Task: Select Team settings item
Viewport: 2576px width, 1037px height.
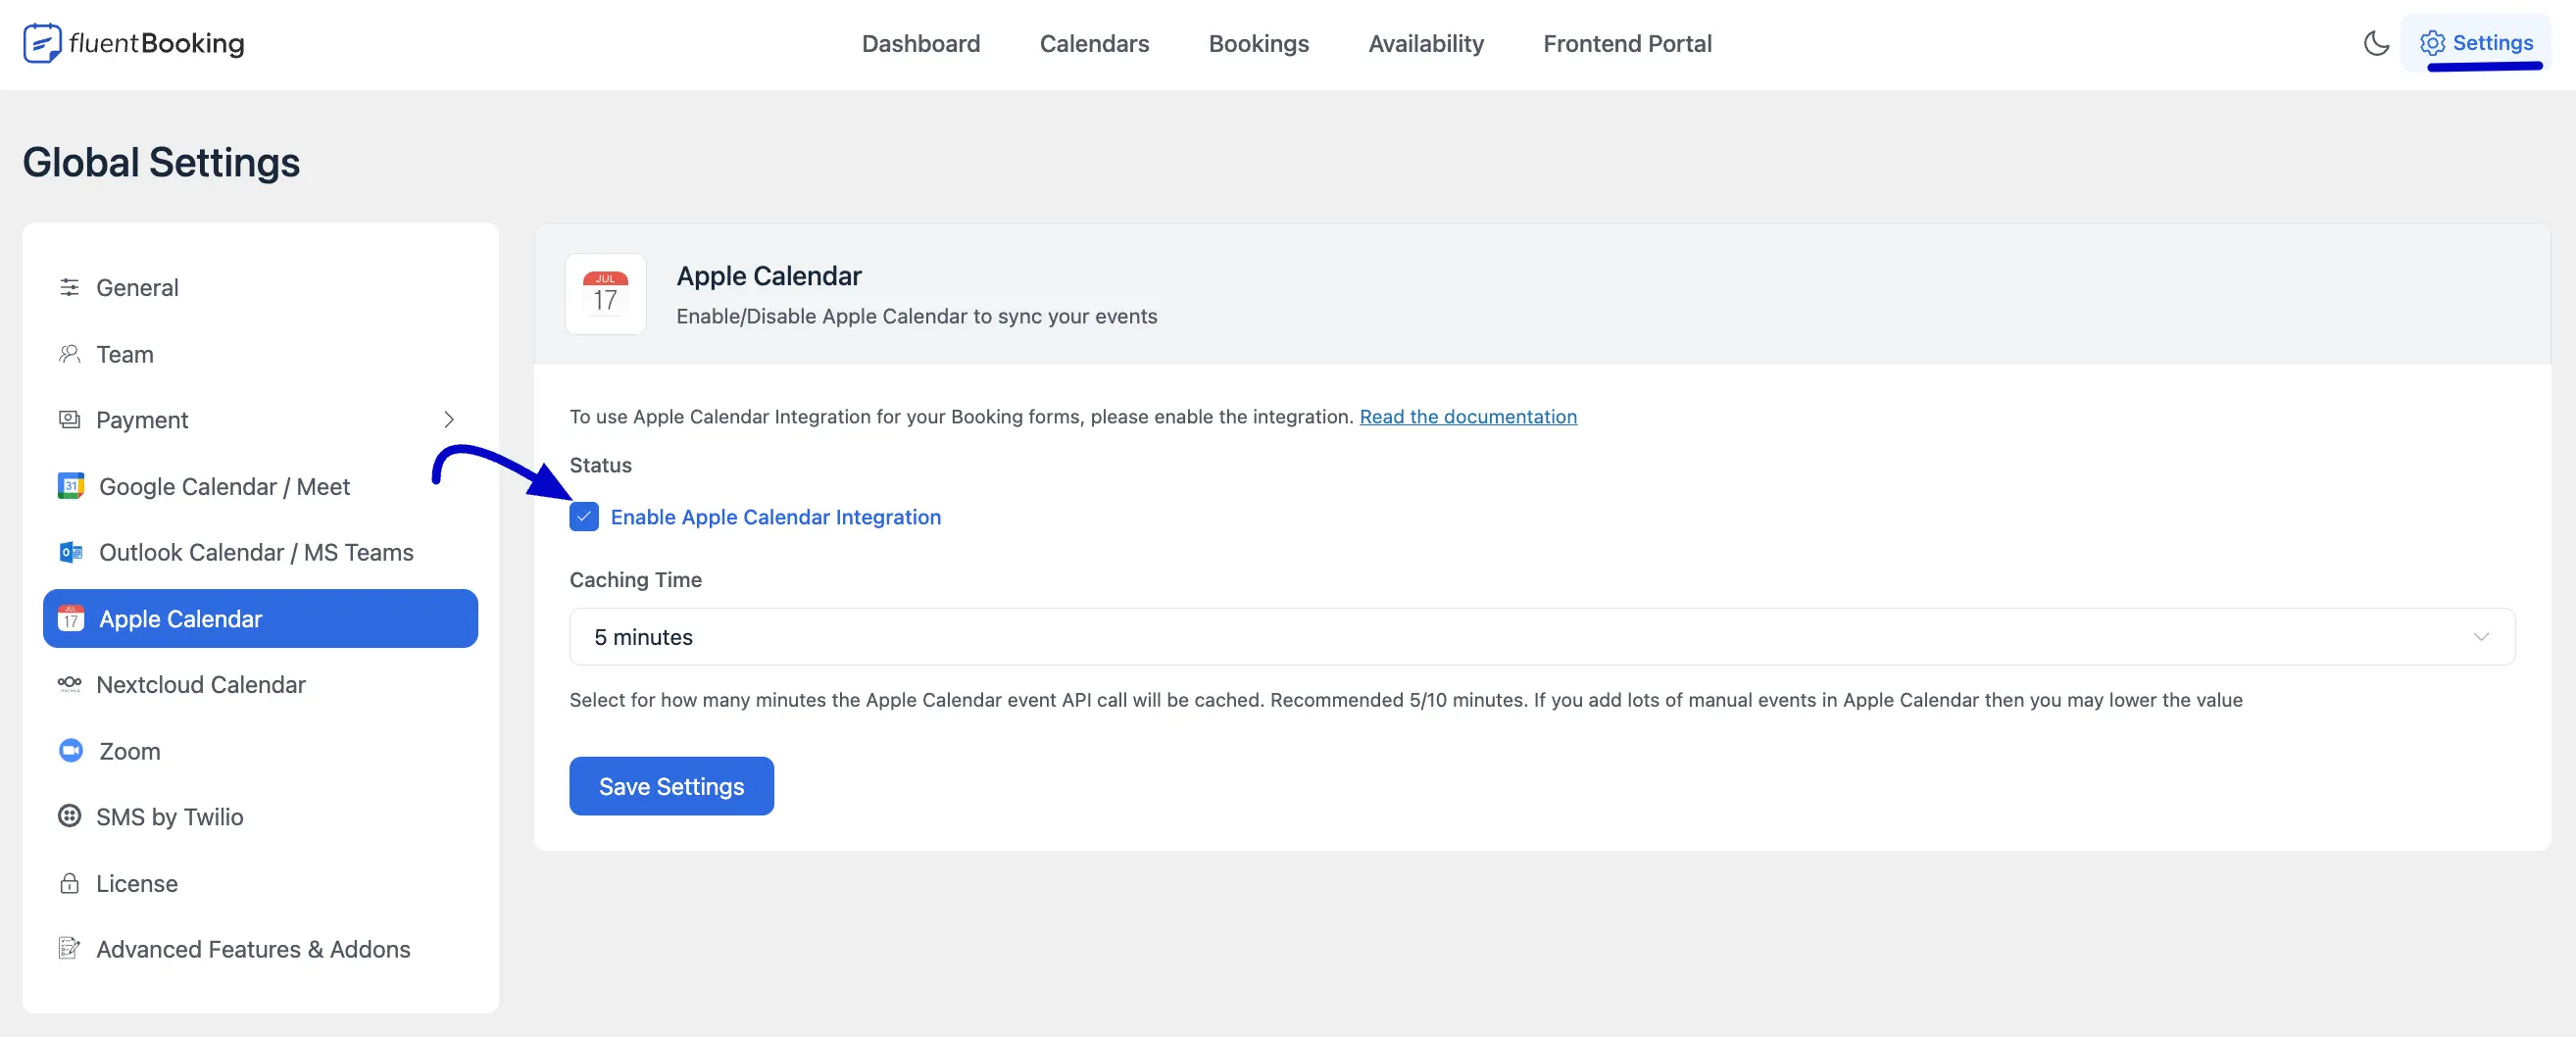Action: coord(260,354)
